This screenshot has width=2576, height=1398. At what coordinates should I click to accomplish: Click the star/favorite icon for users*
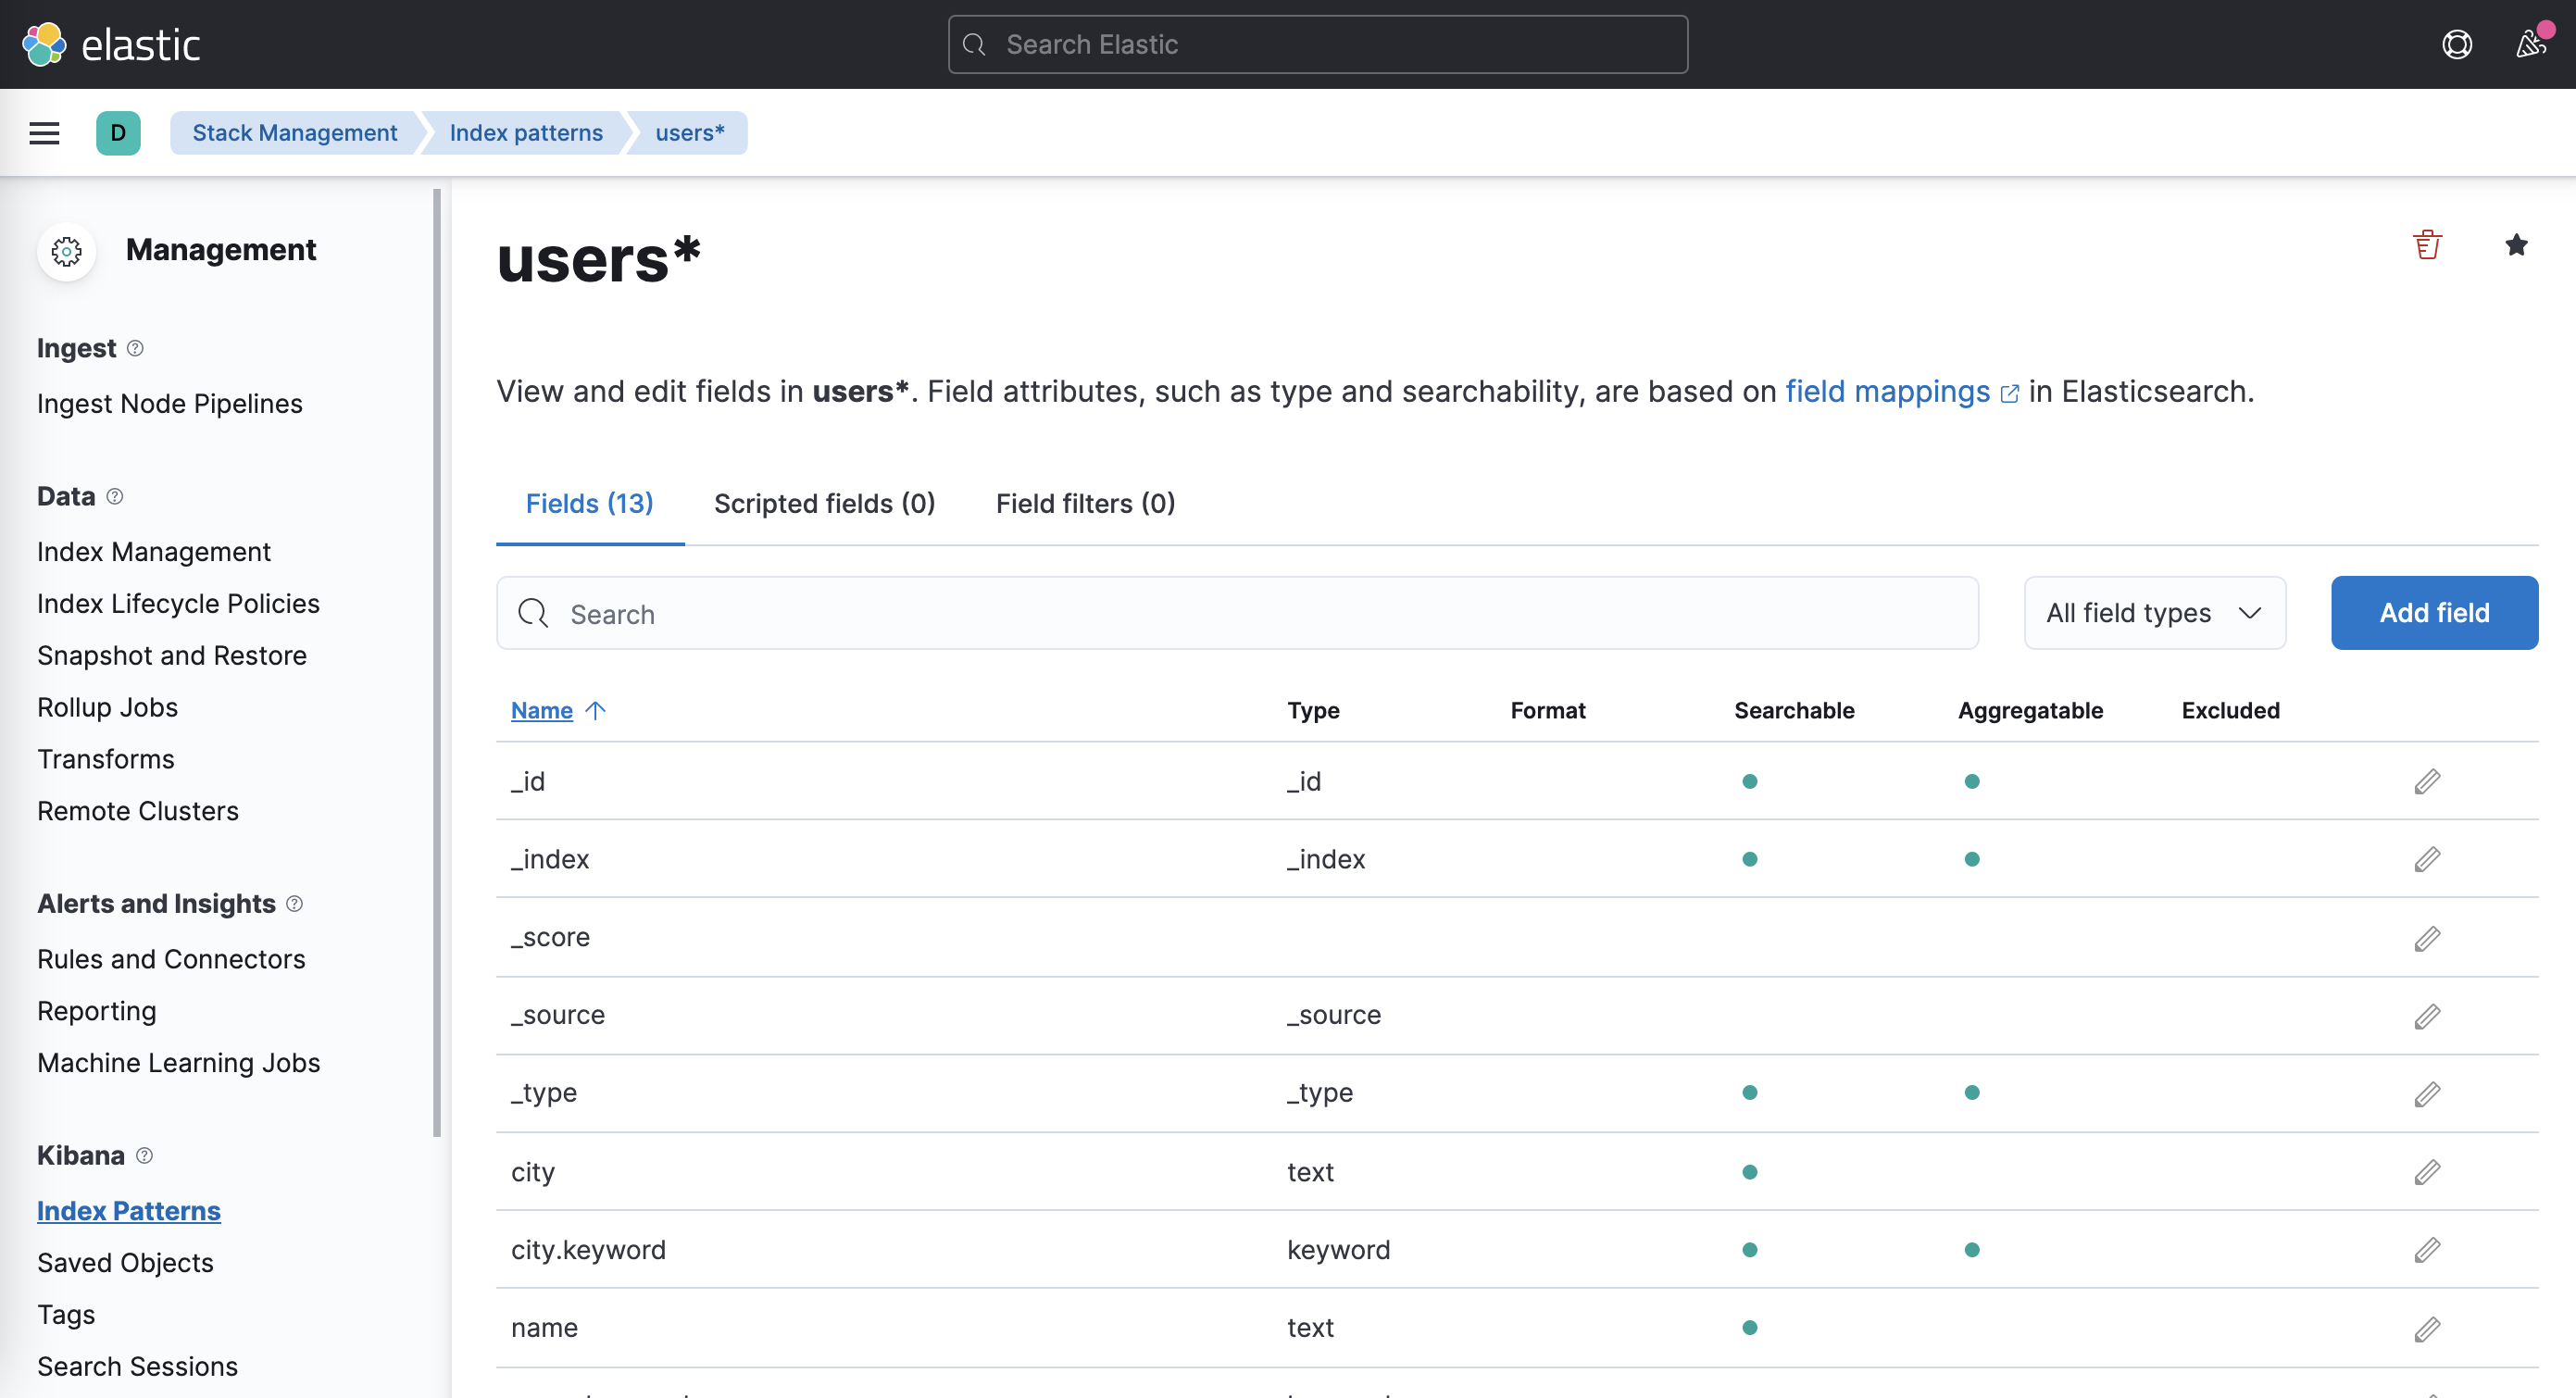2516,244
